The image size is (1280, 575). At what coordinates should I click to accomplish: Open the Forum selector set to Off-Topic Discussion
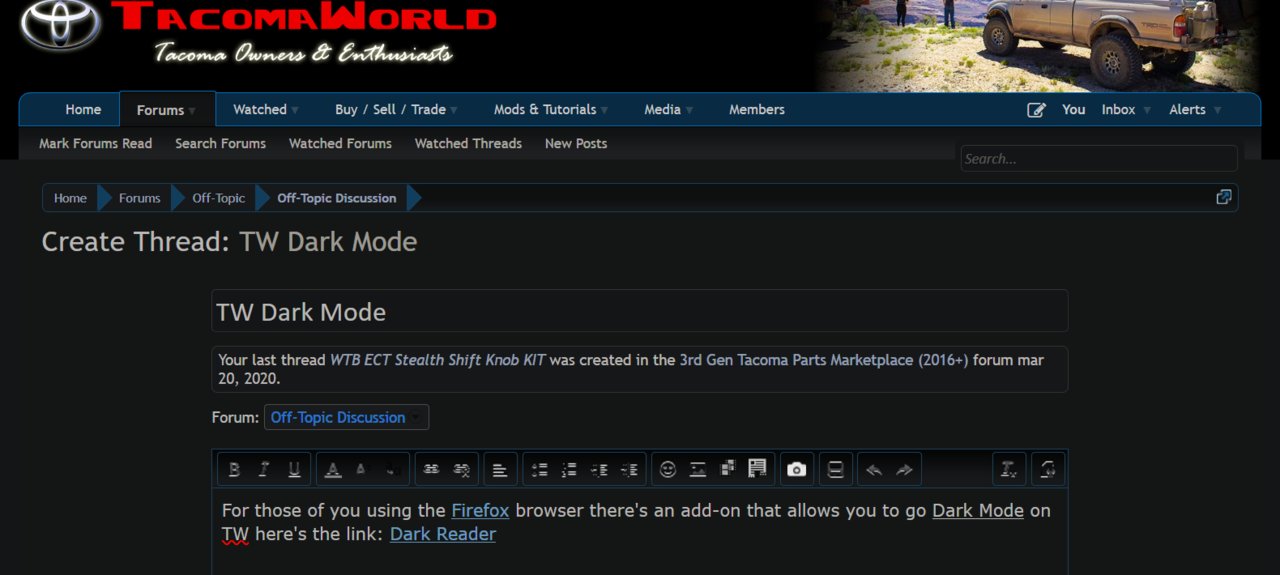pos(346,417)
